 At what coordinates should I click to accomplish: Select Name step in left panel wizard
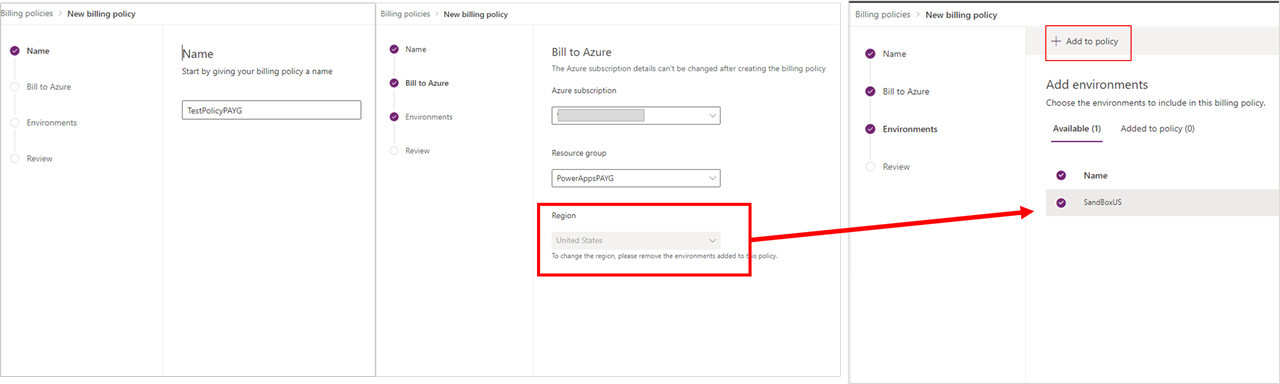(x=38, y=50)
